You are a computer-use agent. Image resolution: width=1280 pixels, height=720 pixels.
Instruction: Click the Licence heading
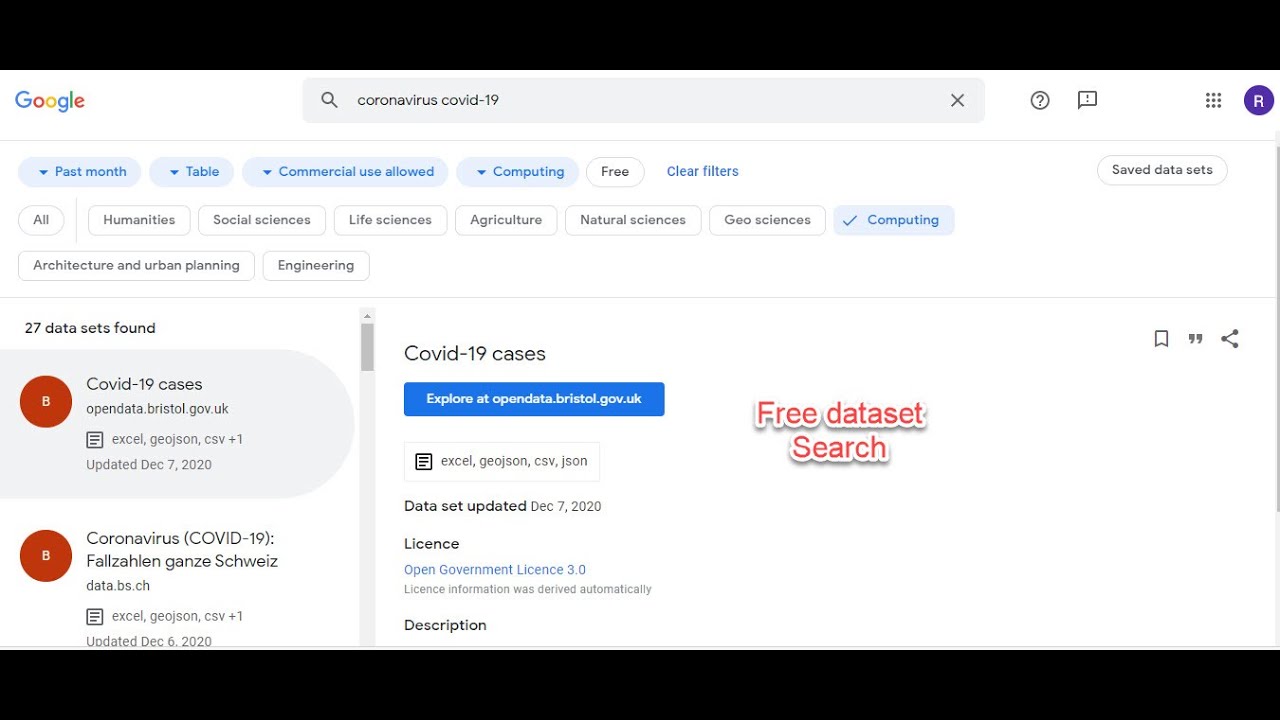[x=432, y=544]
